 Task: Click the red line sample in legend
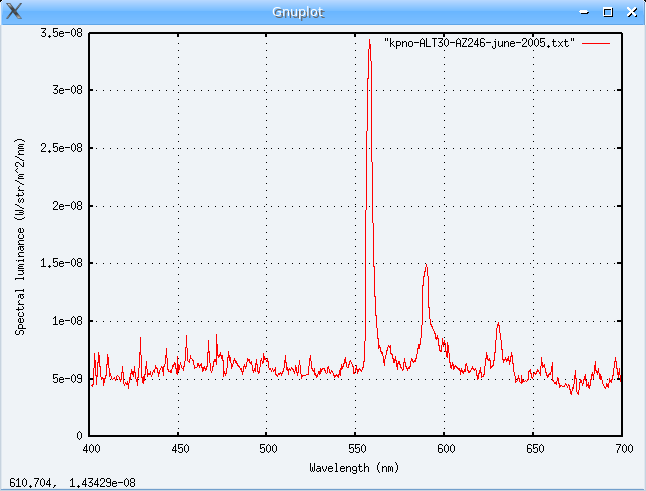pos(596,45)
